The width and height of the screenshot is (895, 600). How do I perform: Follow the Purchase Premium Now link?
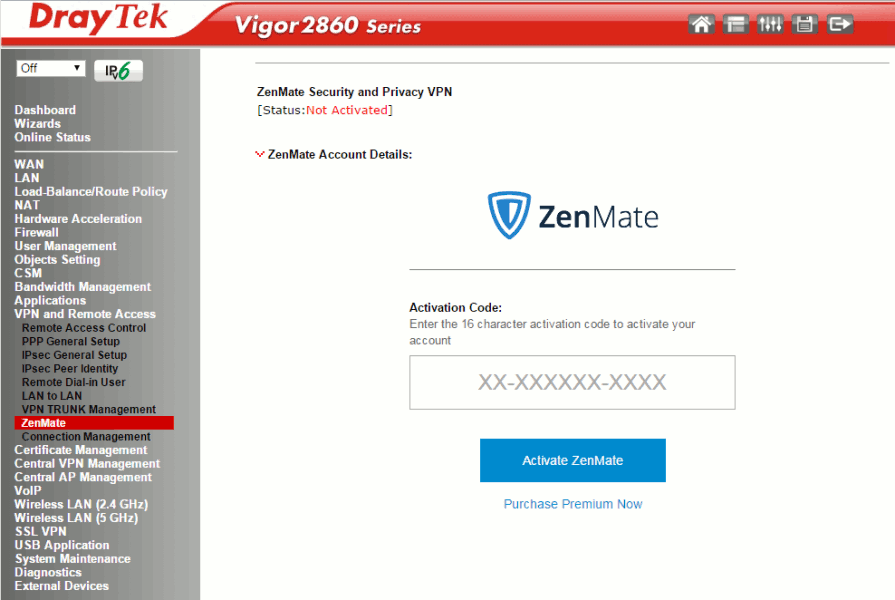(573, 504)
